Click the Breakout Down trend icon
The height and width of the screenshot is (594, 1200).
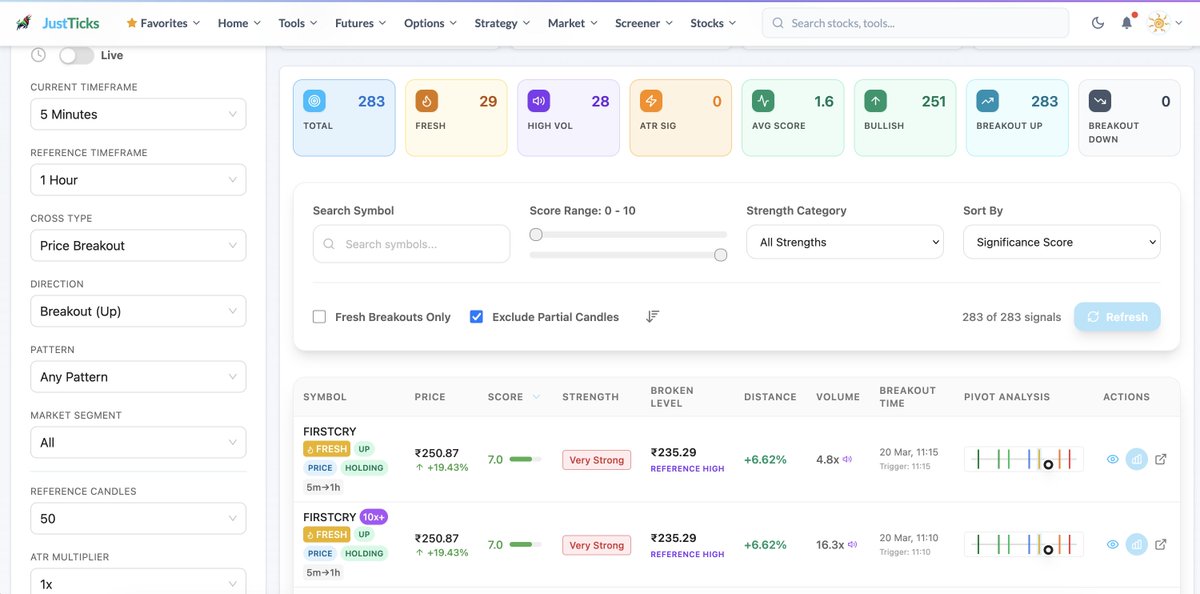click(x=1099, y=101)
